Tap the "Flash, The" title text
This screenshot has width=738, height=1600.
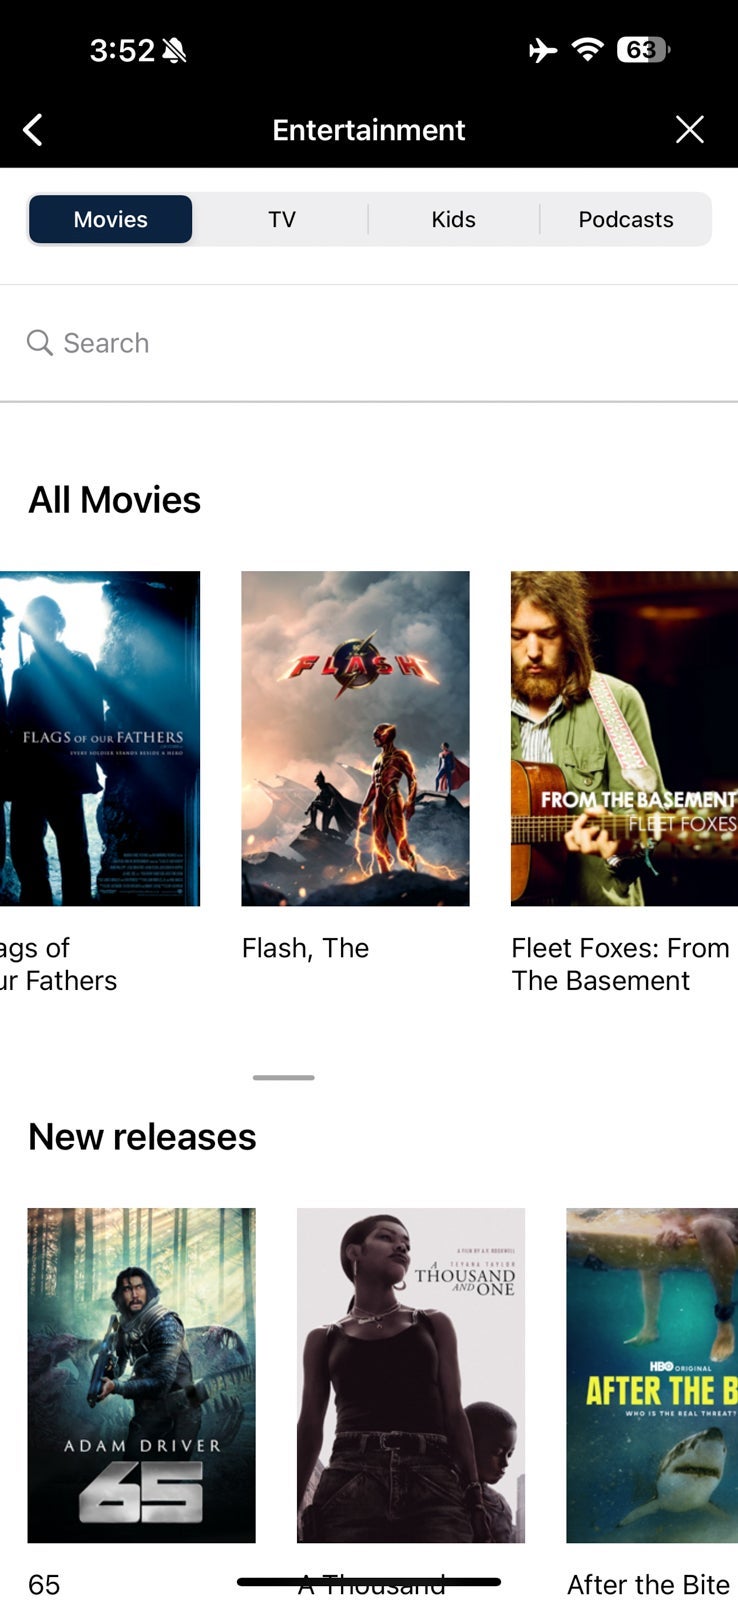tap(305, 948)
